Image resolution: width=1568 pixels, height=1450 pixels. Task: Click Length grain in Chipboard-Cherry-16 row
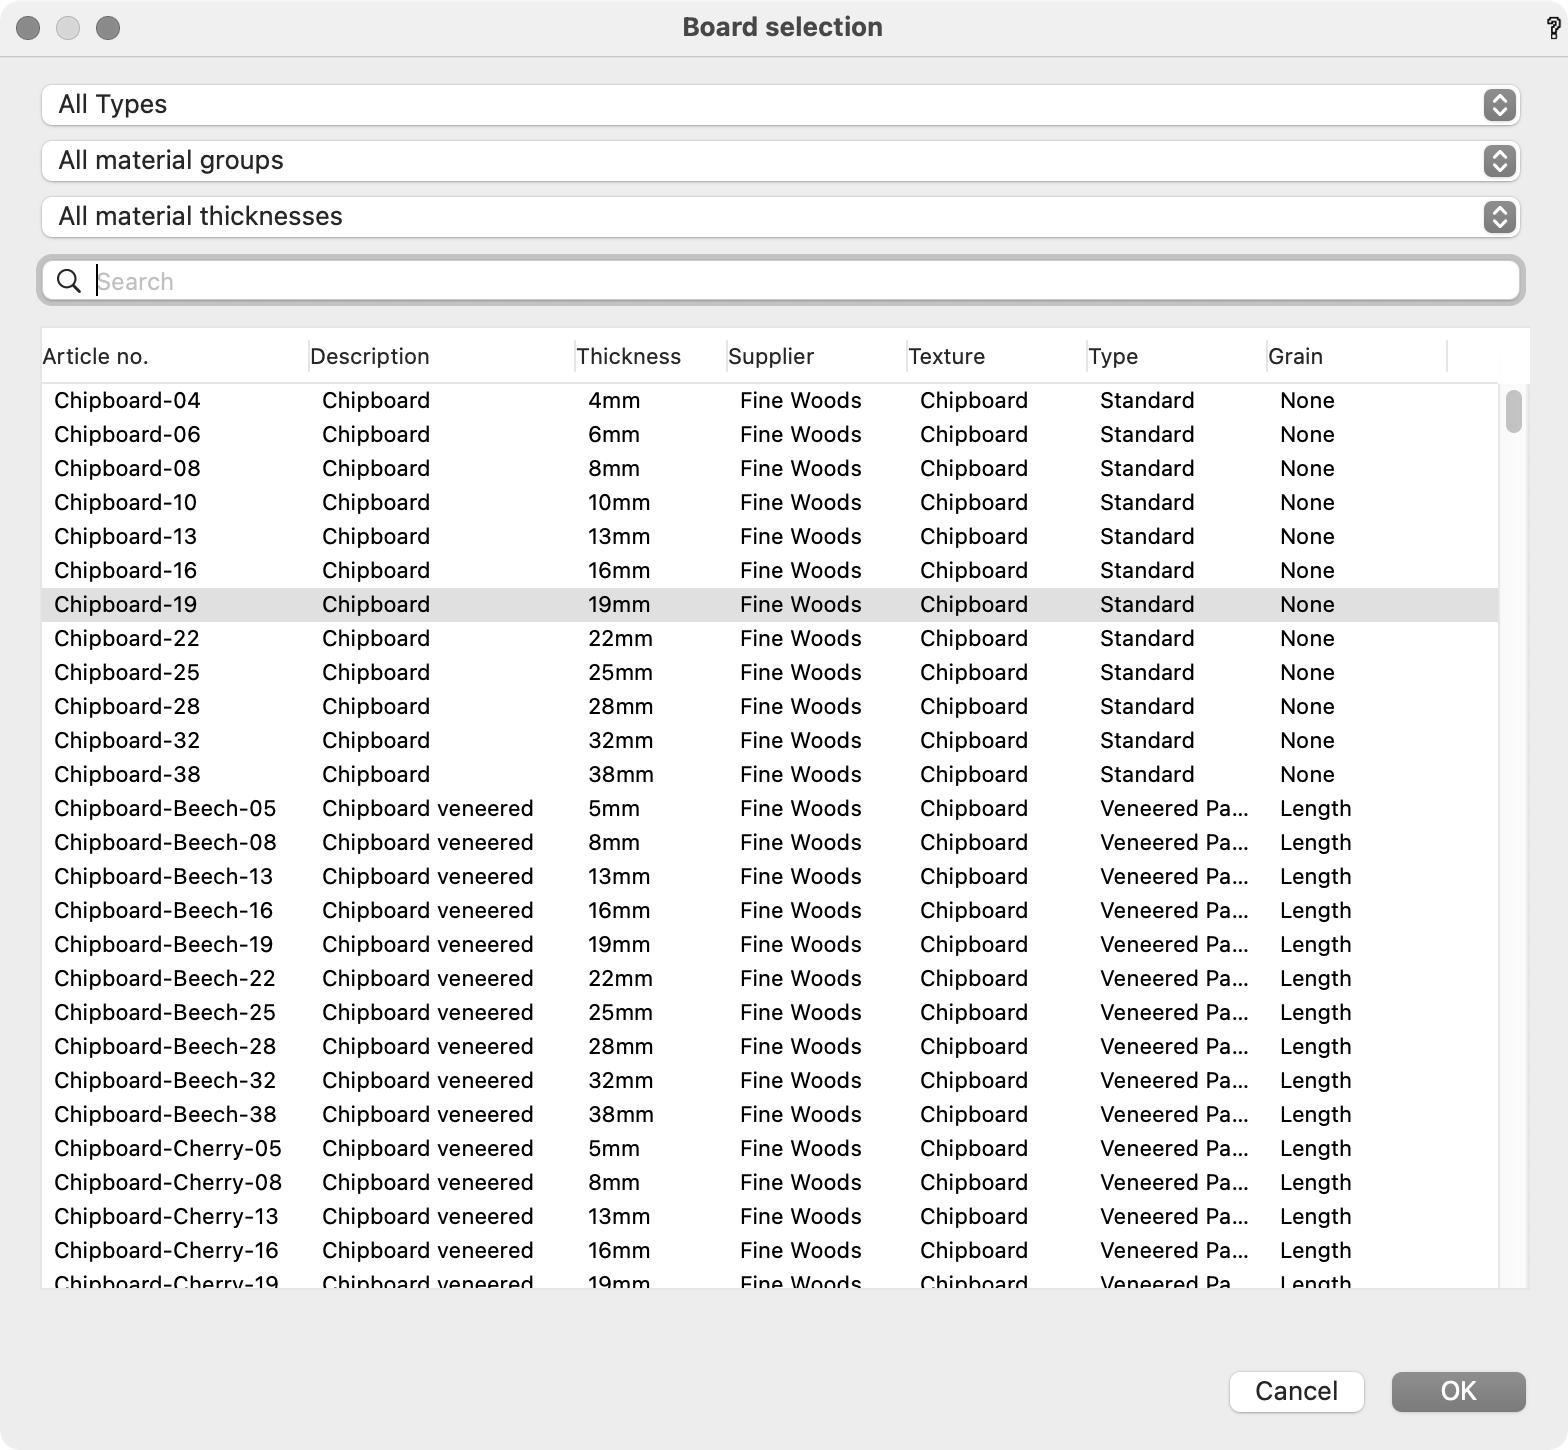[1316, 1251]
